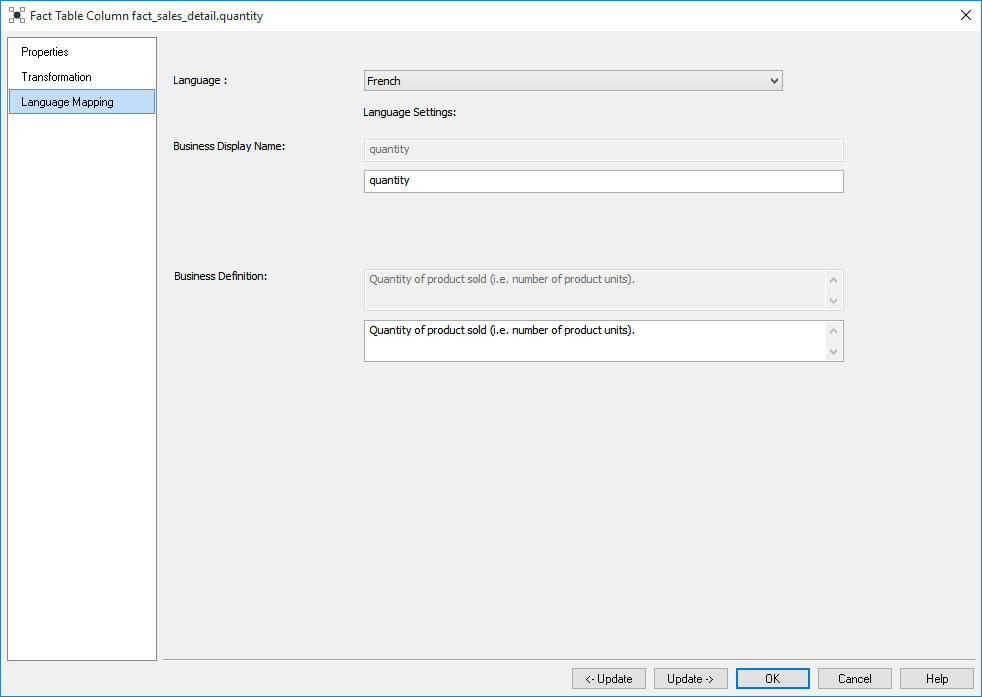Click the Fact Table Column title bar icon

point(16,16)
